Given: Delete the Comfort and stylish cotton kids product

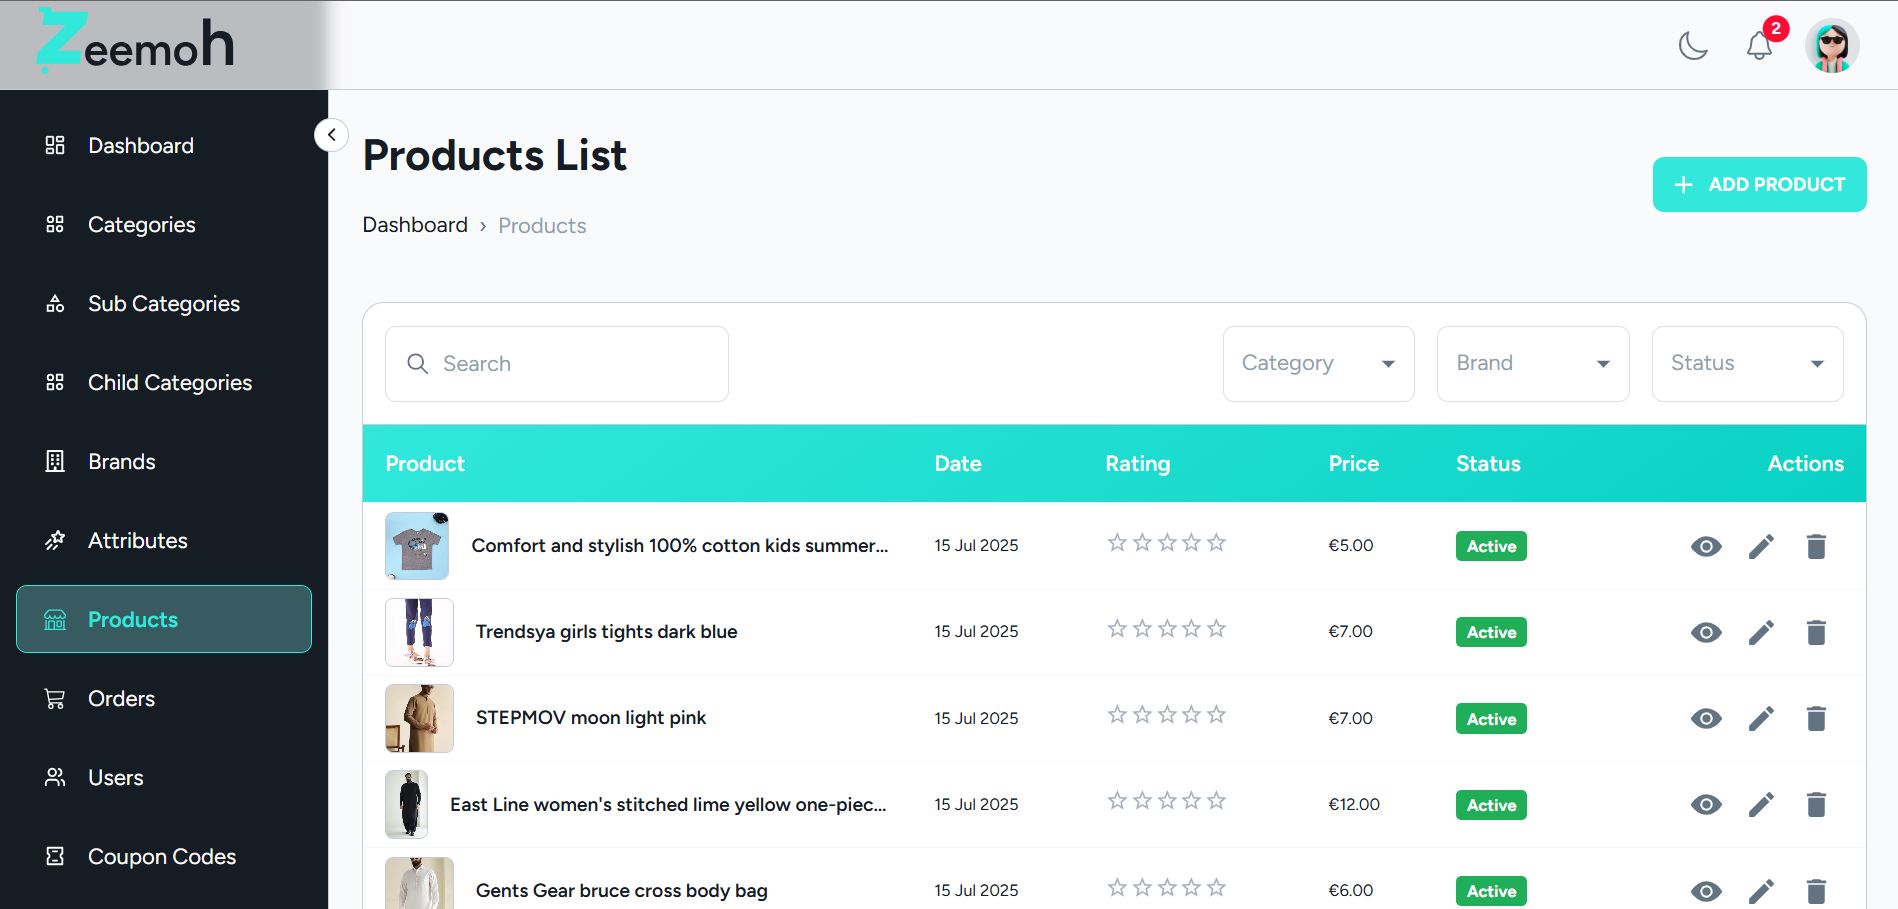Looking at the screenshot, I should 1816,546.
